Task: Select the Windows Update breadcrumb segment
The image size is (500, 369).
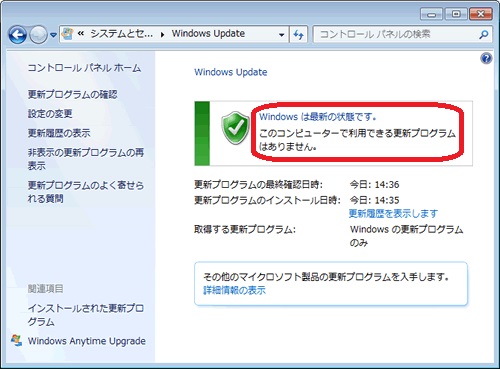Action: tap(208, 34)
